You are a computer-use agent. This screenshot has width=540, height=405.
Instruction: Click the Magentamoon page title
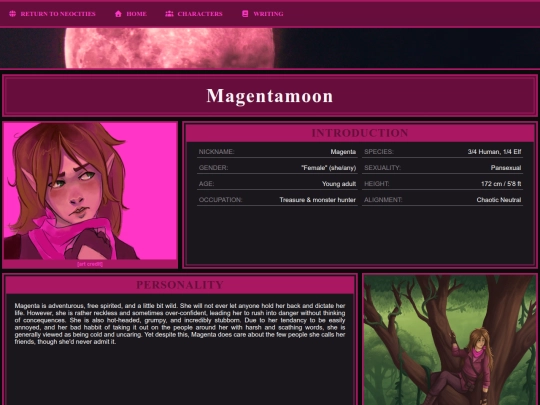pos(270,96)
